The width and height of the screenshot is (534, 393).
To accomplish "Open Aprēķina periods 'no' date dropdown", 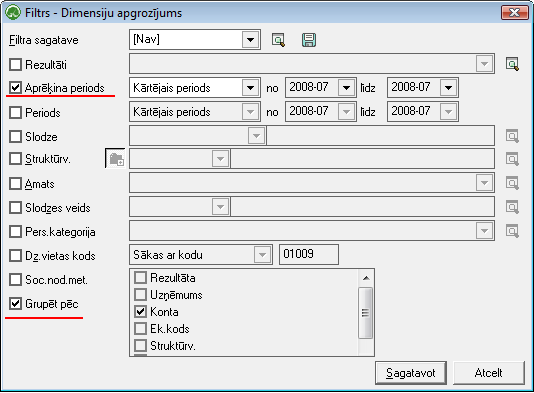I will 346,88.
